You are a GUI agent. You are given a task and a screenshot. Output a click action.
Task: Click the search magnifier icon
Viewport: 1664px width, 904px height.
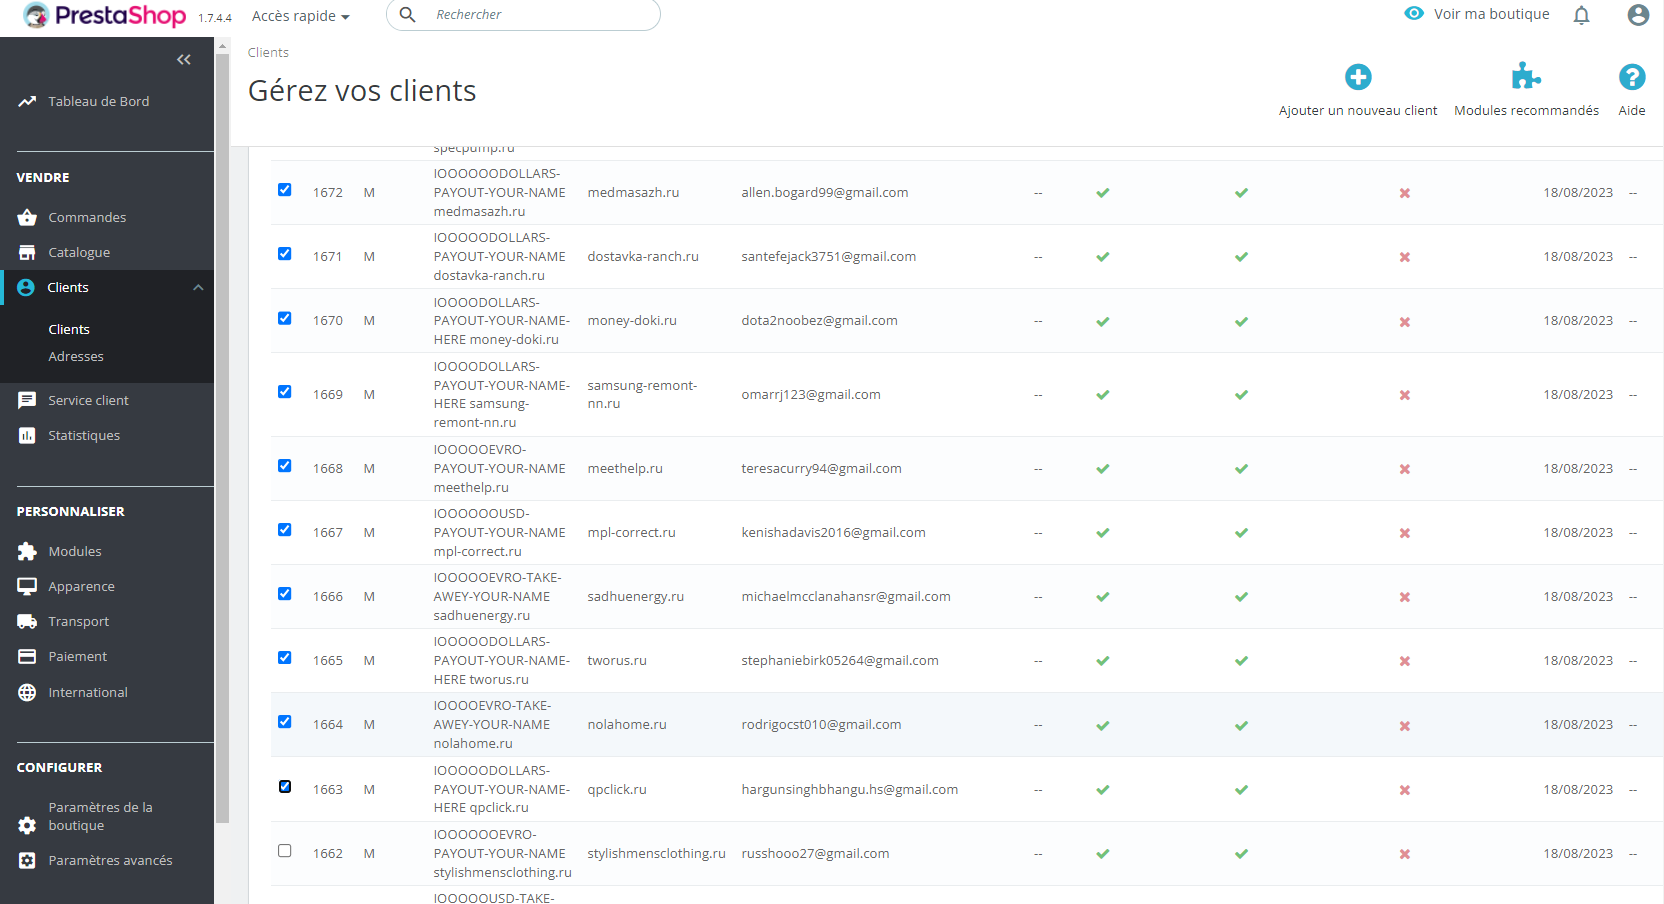pyautogui.click(x=407, y=15)
